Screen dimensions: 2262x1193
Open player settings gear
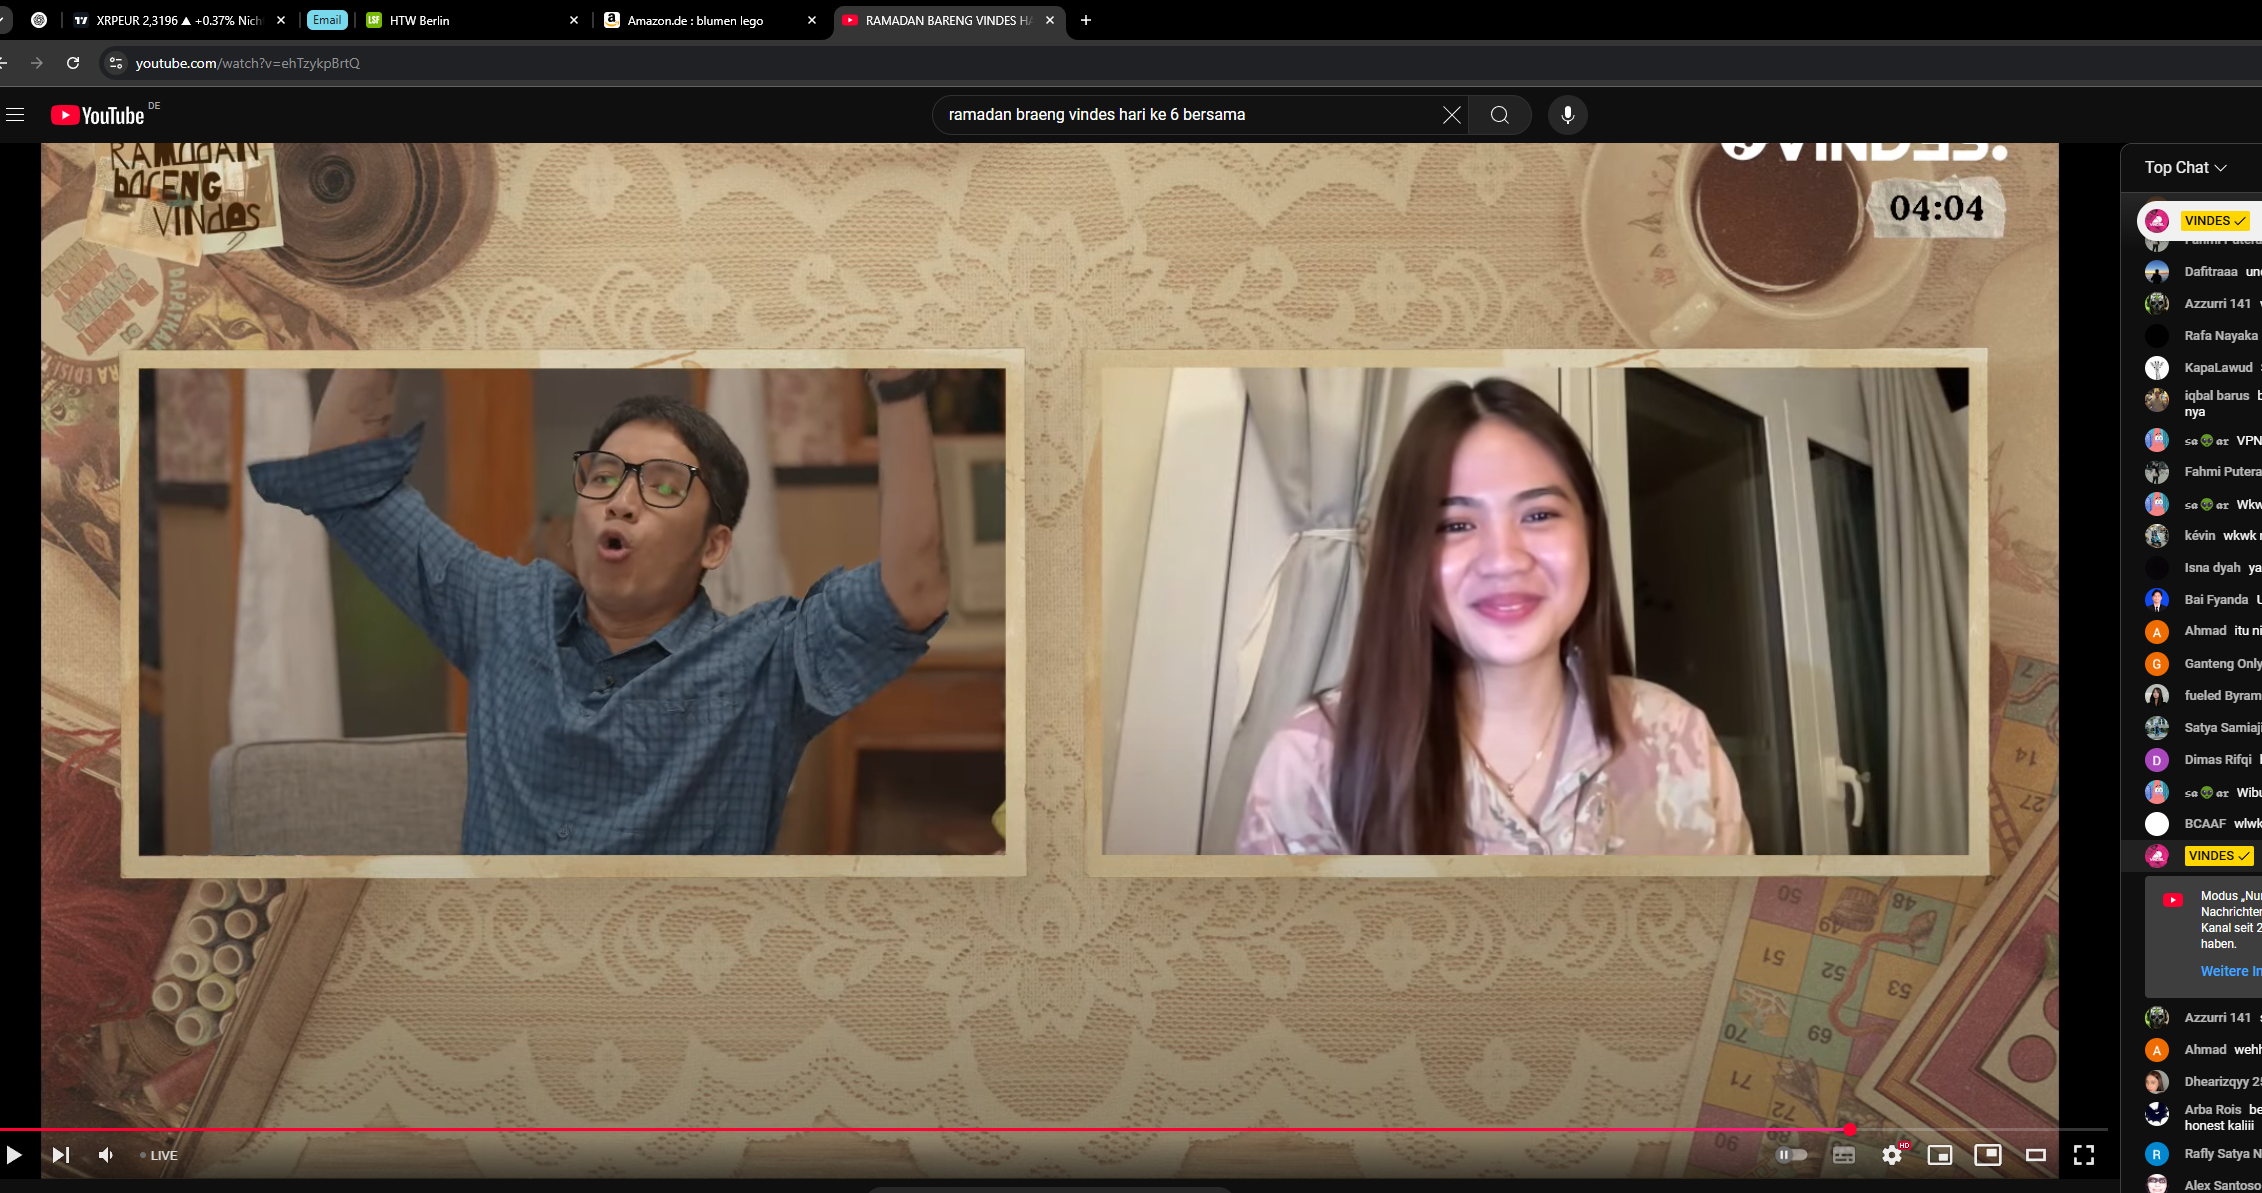coord(1891,1155)
